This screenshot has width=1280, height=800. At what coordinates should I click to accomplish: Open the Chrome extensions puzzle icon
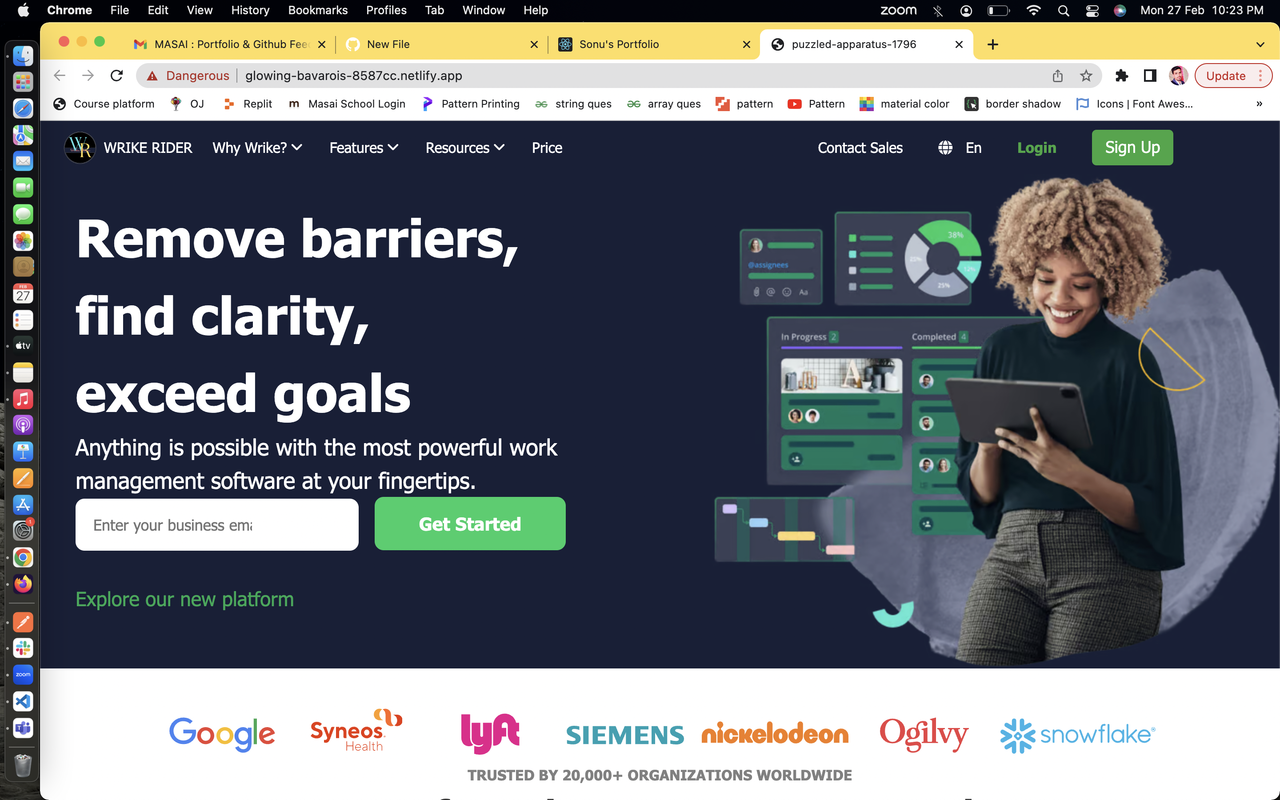point(1122,76)
